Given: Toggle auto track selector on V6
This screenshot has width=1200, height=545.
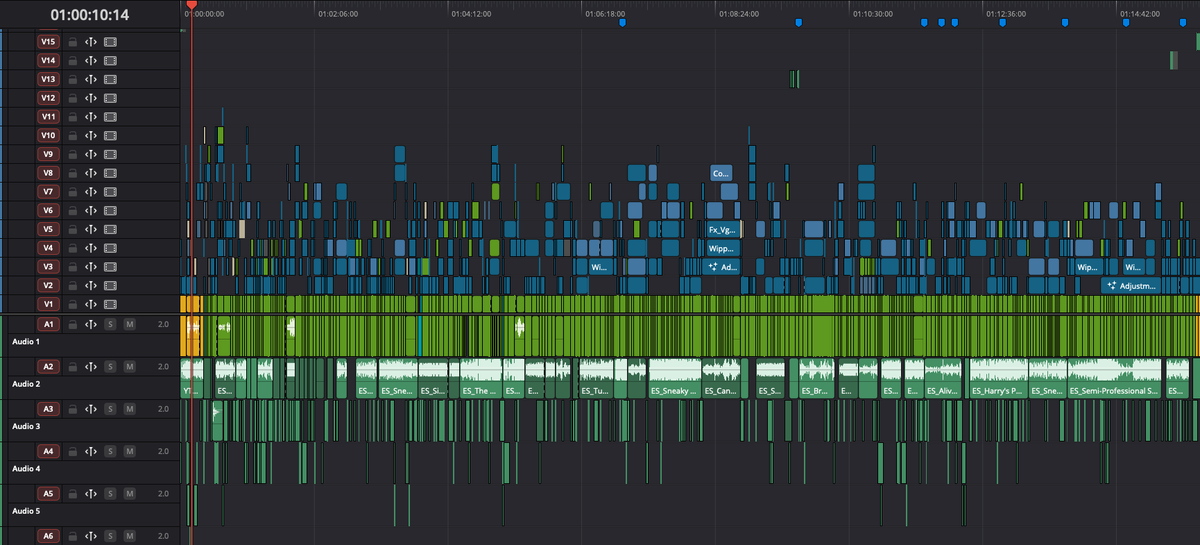Looking at the screenshot, I should pos(91,210).
